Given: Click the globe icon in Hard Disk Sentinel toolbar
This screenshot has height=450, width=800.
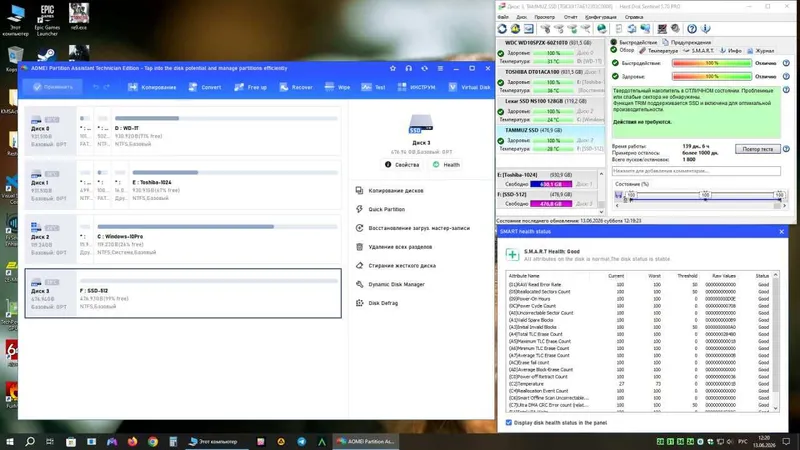Looking at the screenshot, I should click(x=602, y=29).
